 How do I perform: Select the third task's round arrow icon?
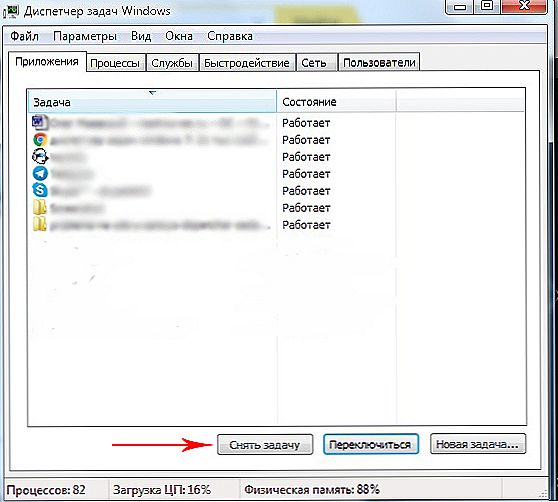coord(40,156)
